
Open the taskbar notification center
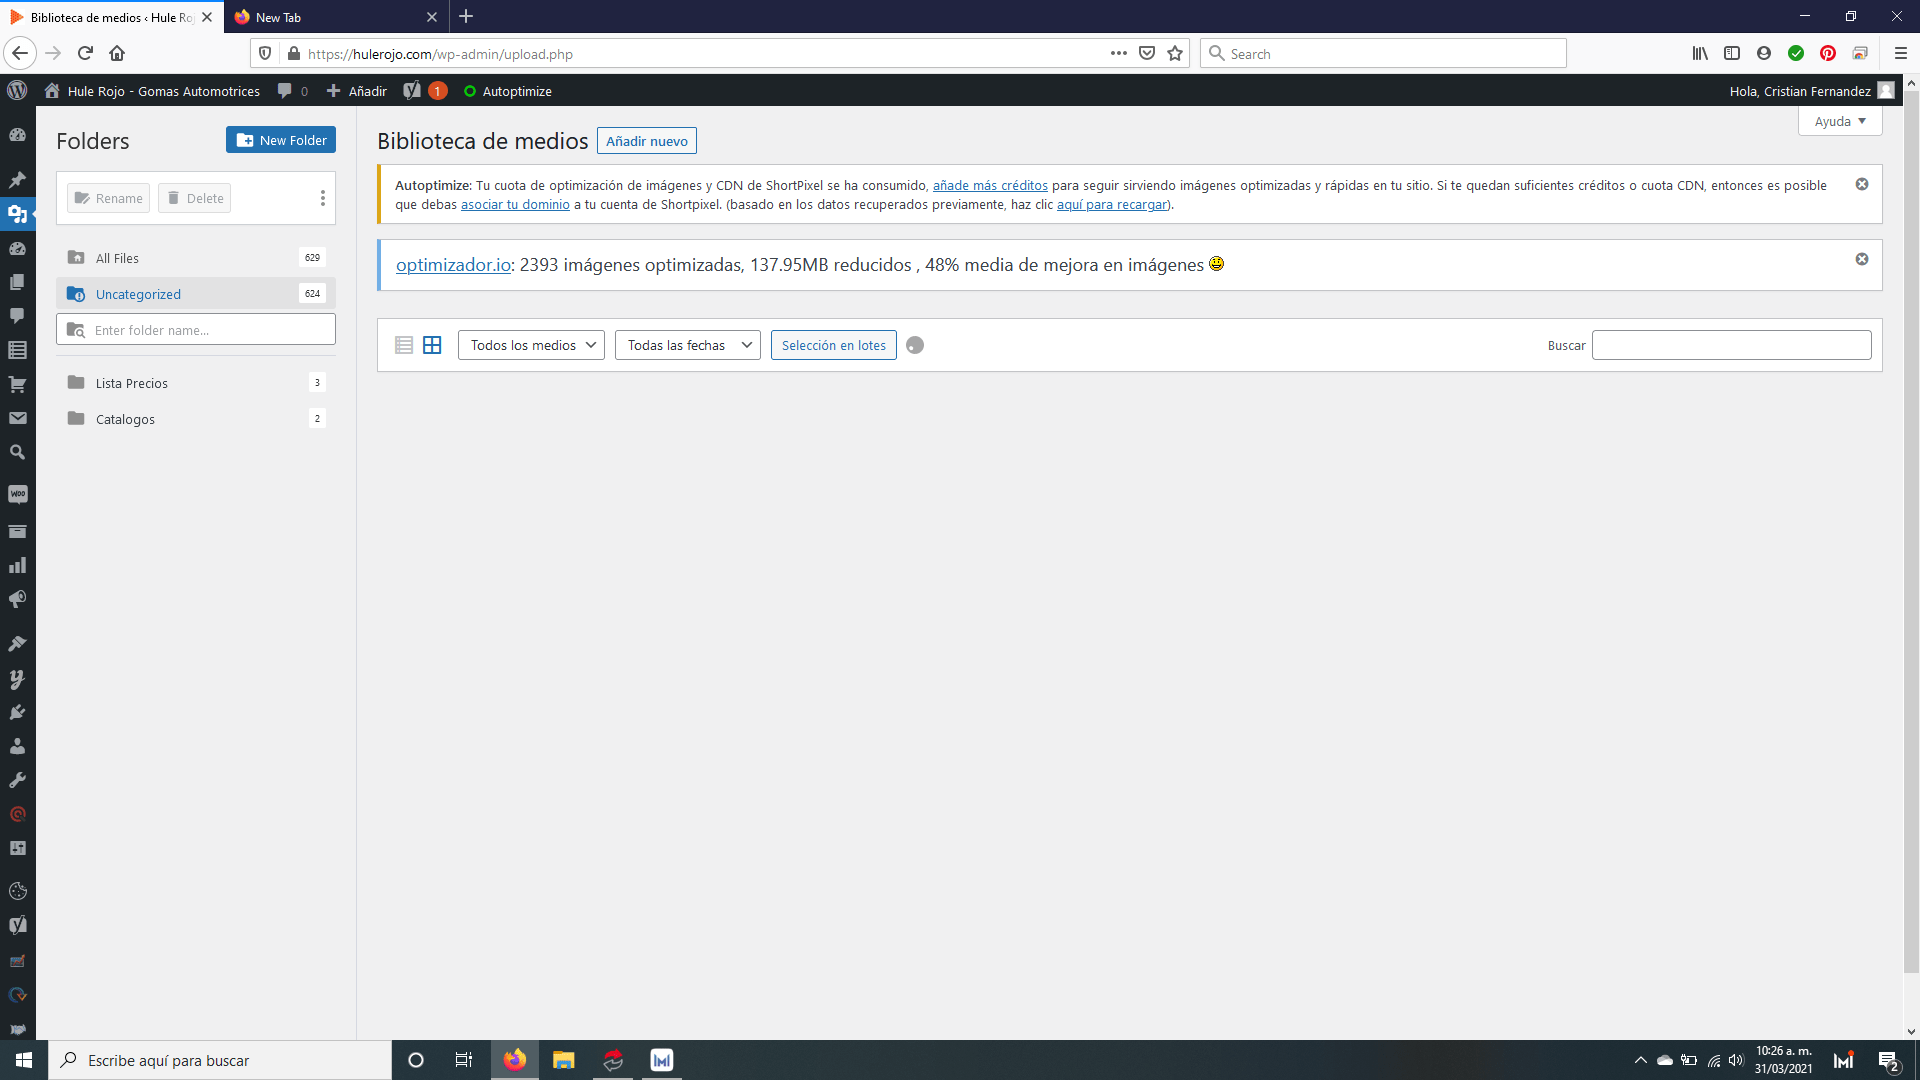tap(1888, 1060)
